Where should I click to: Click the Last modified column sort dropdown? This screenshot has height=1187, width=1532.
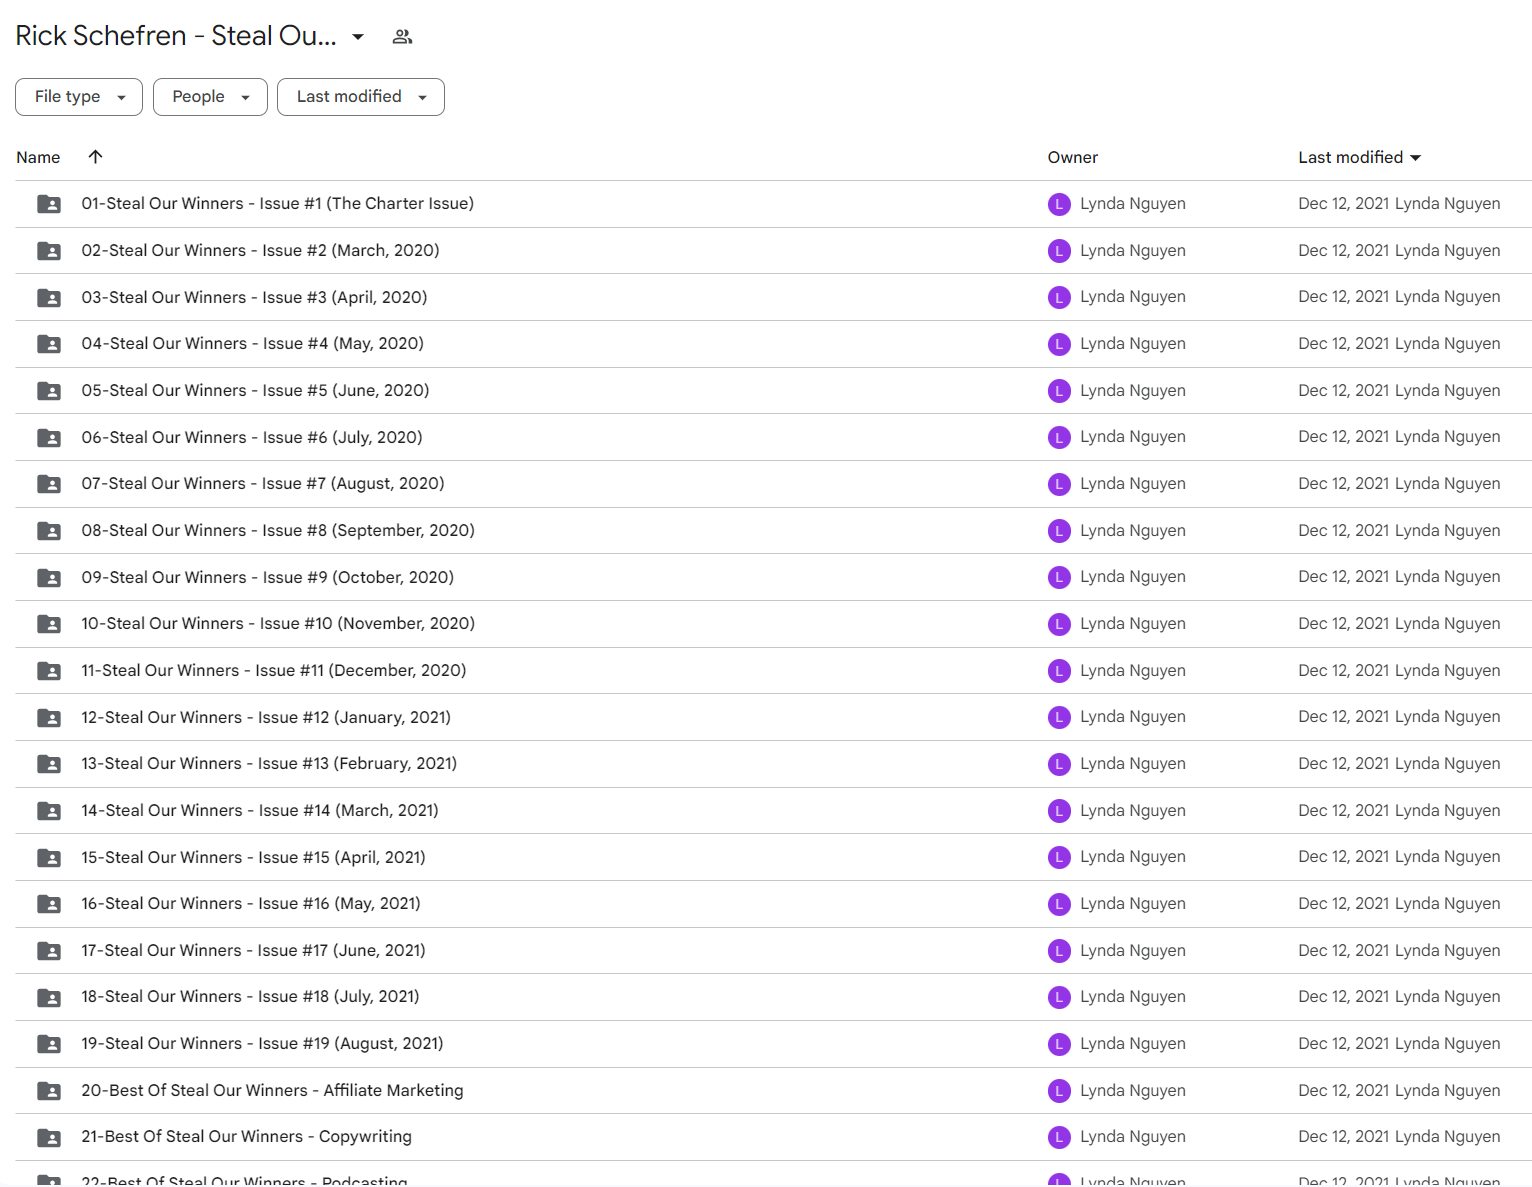[x=1415, y=158]
